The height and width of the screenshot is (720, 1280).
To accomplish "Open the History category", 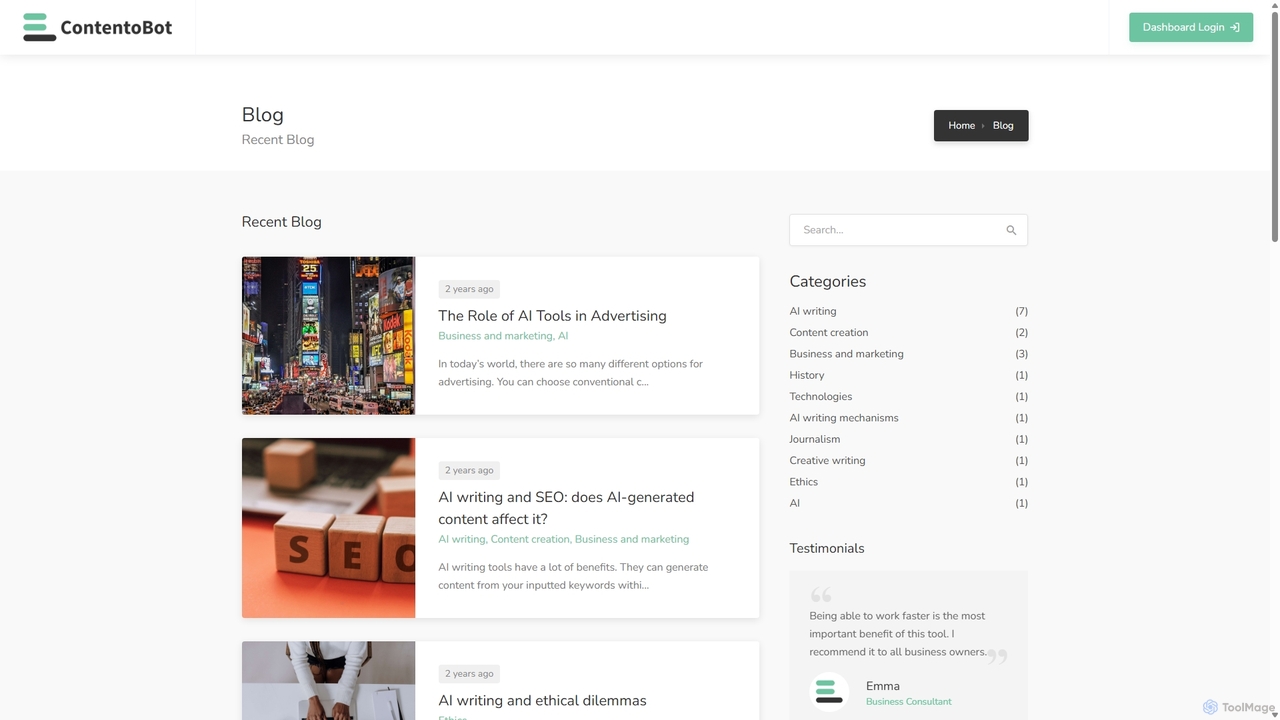I will point(807,375).
